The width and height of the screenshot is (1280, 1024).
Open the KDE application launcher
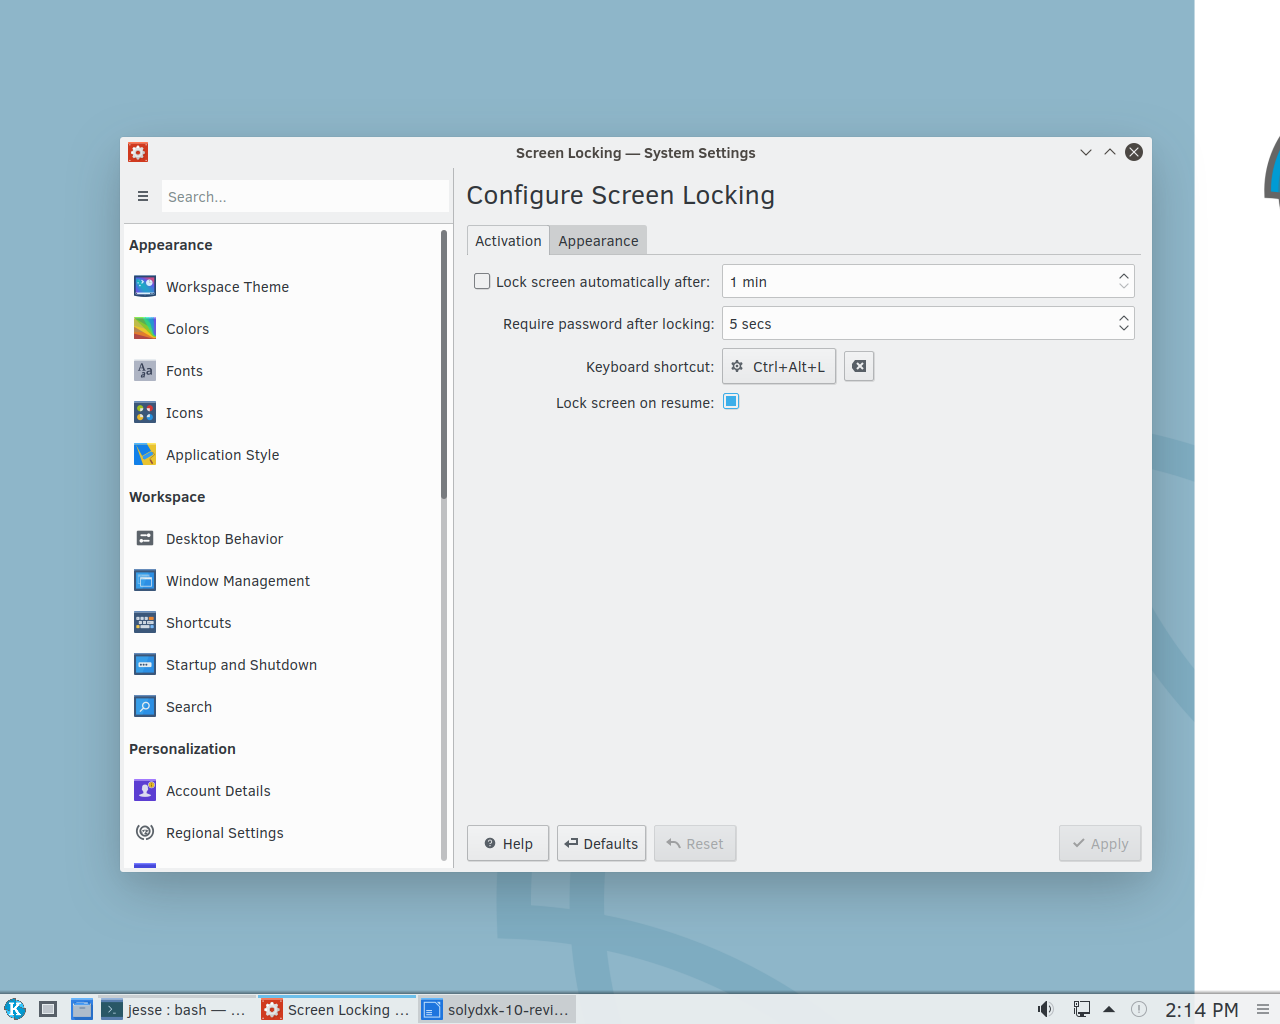pos(15,1009)
